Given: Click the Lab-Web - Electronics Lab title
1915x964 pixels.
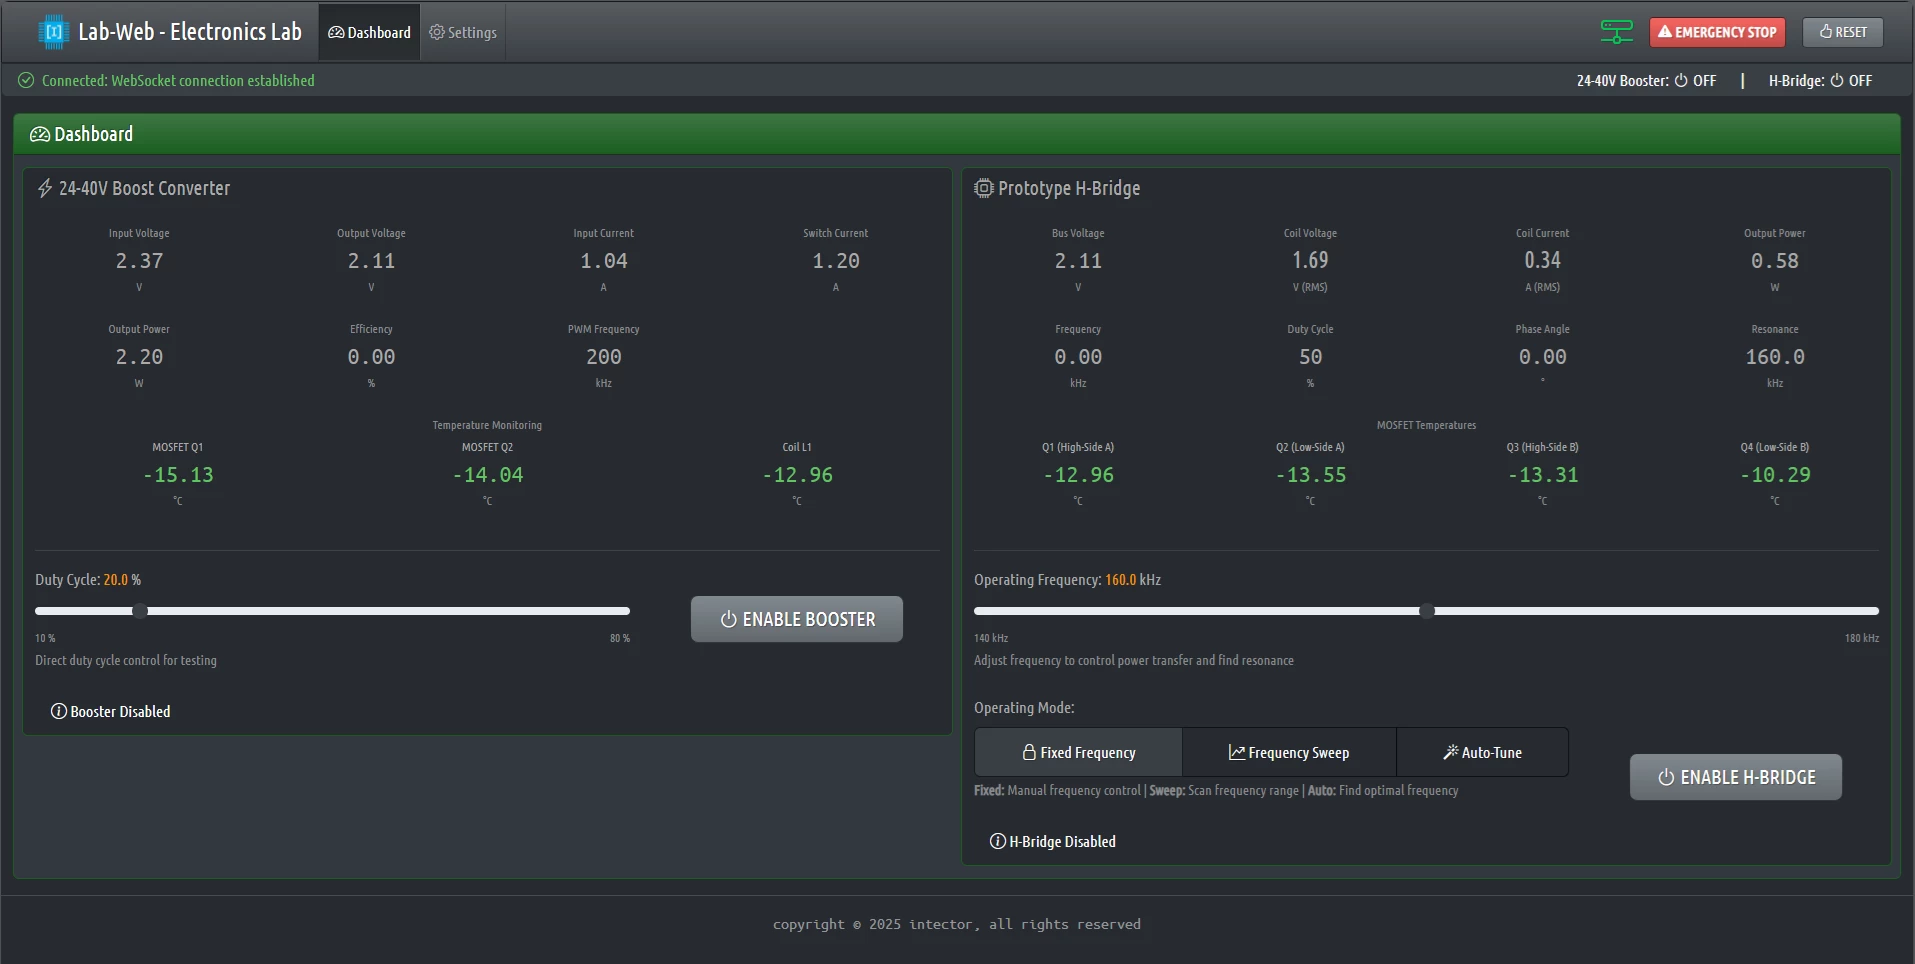Looking at the screenshot, I should [190, 32].
